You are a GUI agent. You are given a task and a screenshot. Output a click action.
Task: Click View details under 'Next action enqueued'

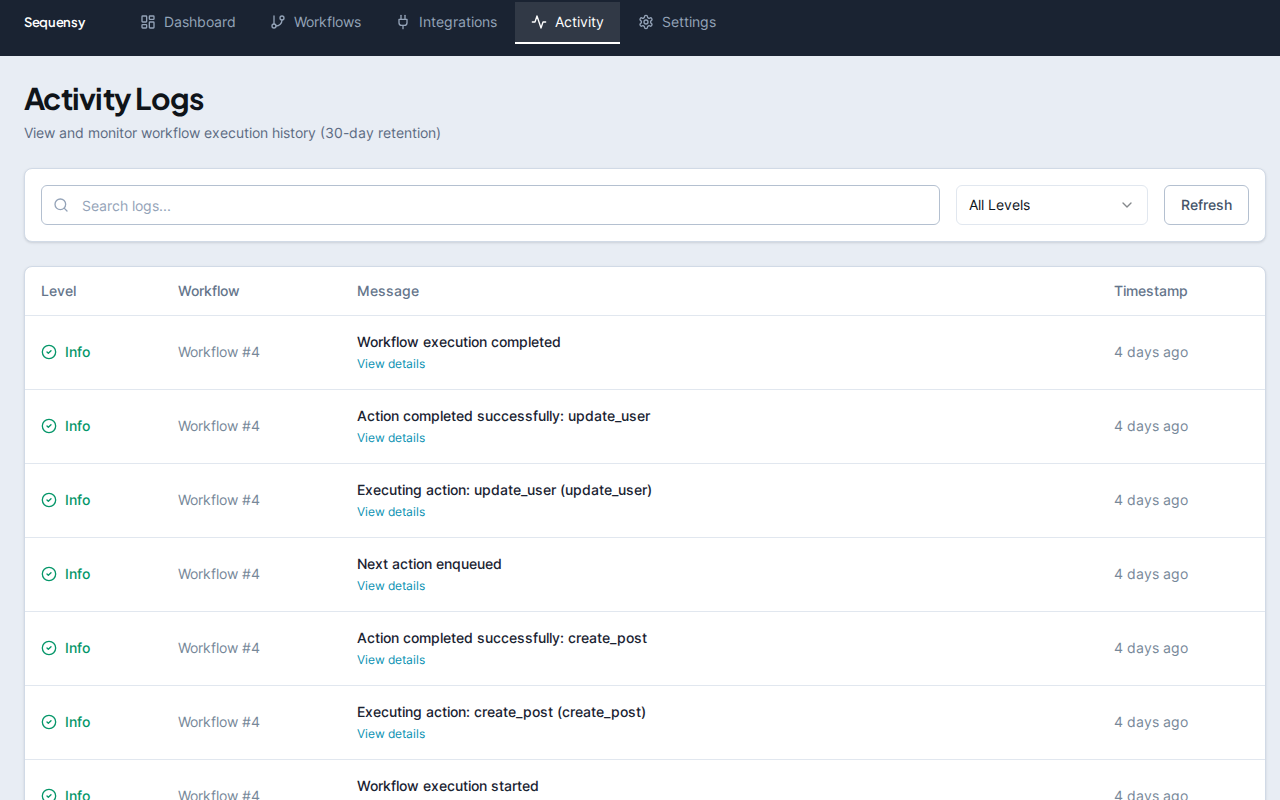click(x=390, y=585)
